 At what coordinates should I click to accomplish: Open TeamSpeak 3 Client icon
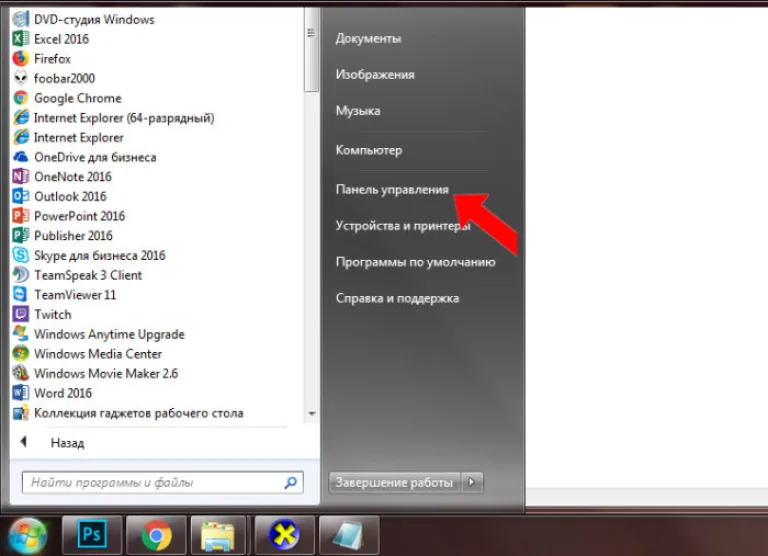coord(21,275)
